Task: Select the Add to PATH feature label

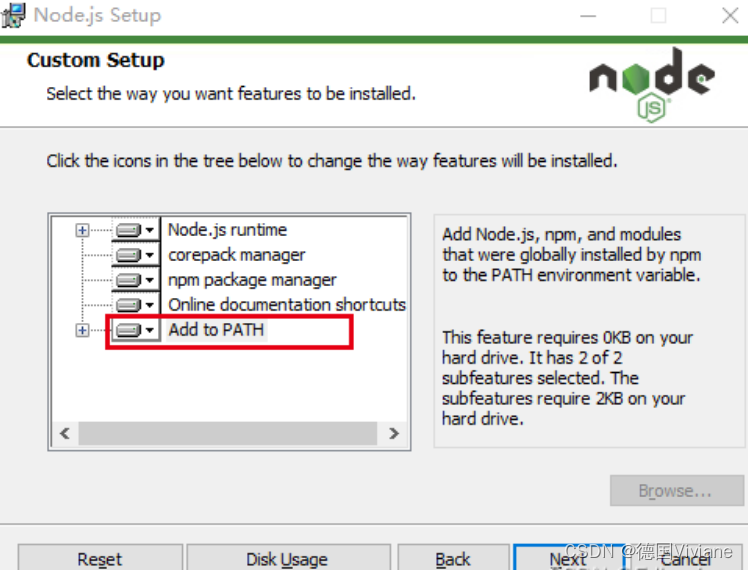Action: pos(216,330)
